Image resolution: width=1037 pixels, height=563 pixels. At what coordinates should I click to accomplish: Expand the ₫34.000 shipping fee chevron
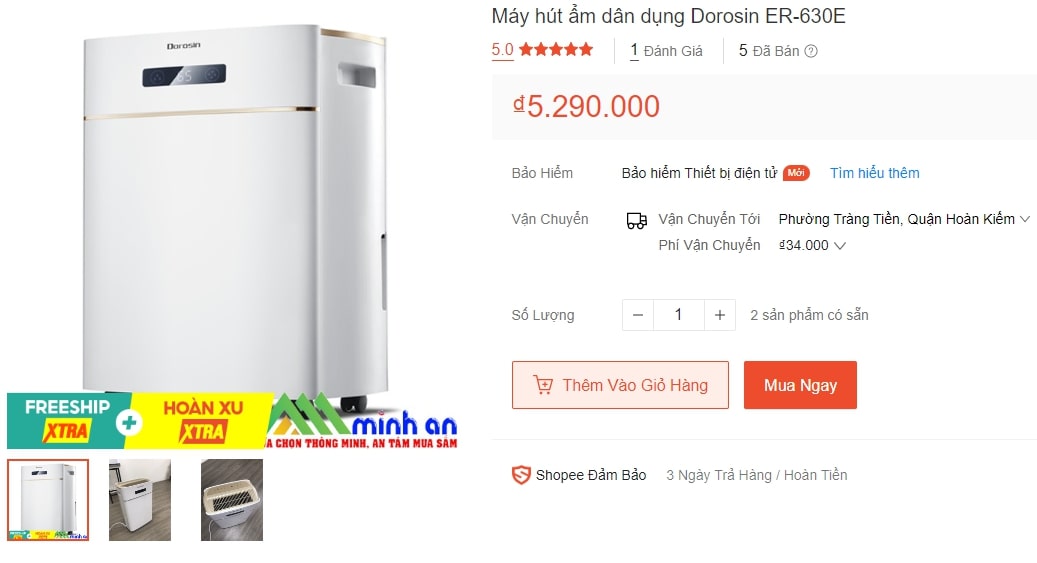[840, 245]
